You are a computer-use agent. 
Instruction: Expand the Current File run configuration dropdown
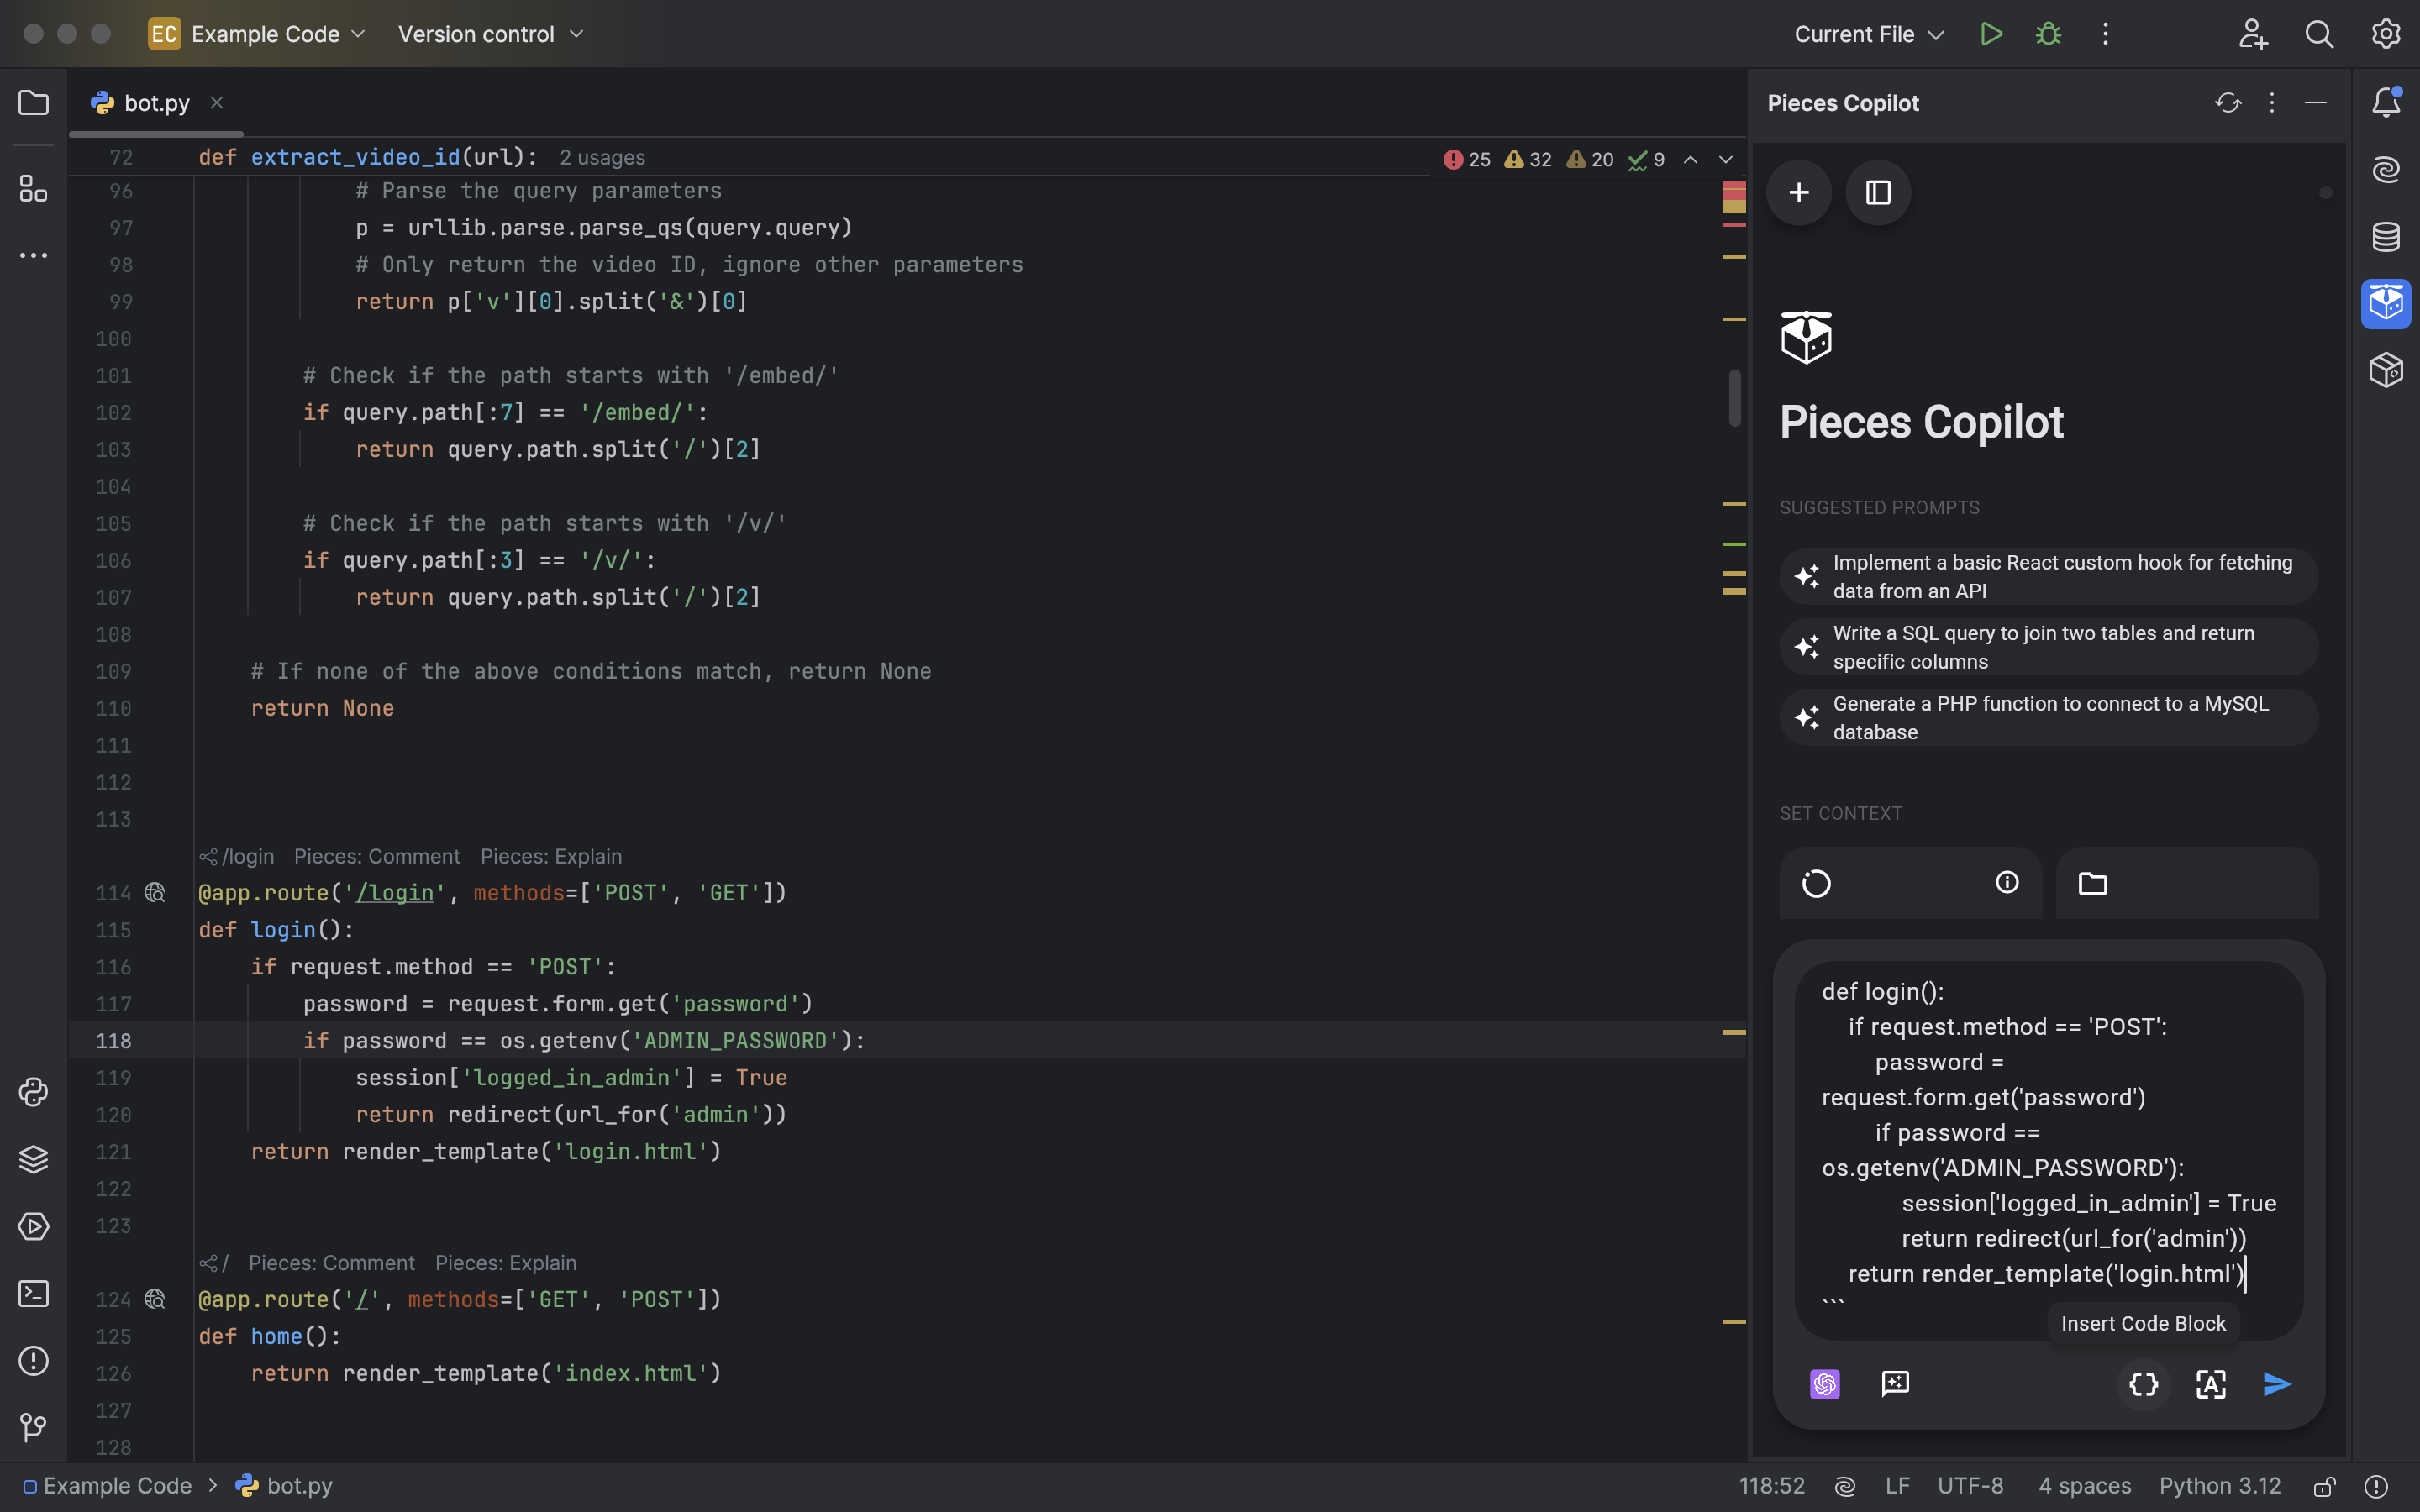click(x=1868, y=34)
